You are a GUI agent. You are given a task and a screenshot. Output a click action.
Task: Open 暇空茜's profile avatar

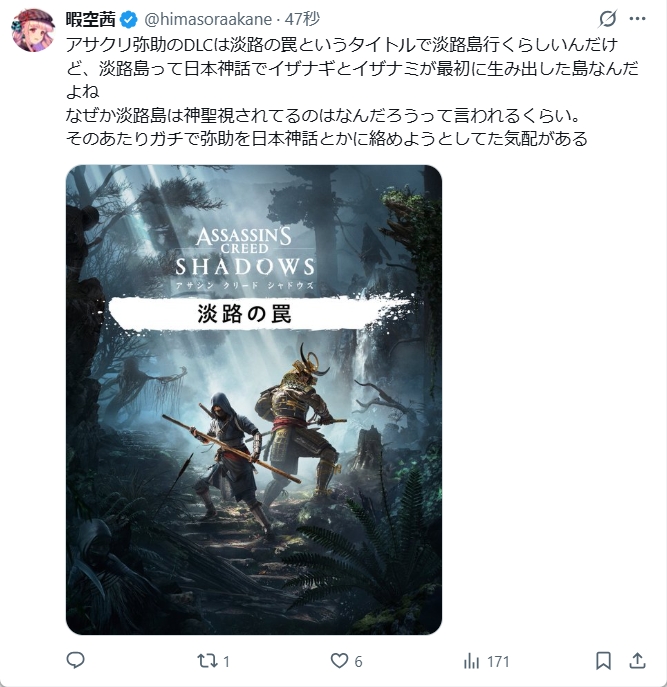click(33, 30)
